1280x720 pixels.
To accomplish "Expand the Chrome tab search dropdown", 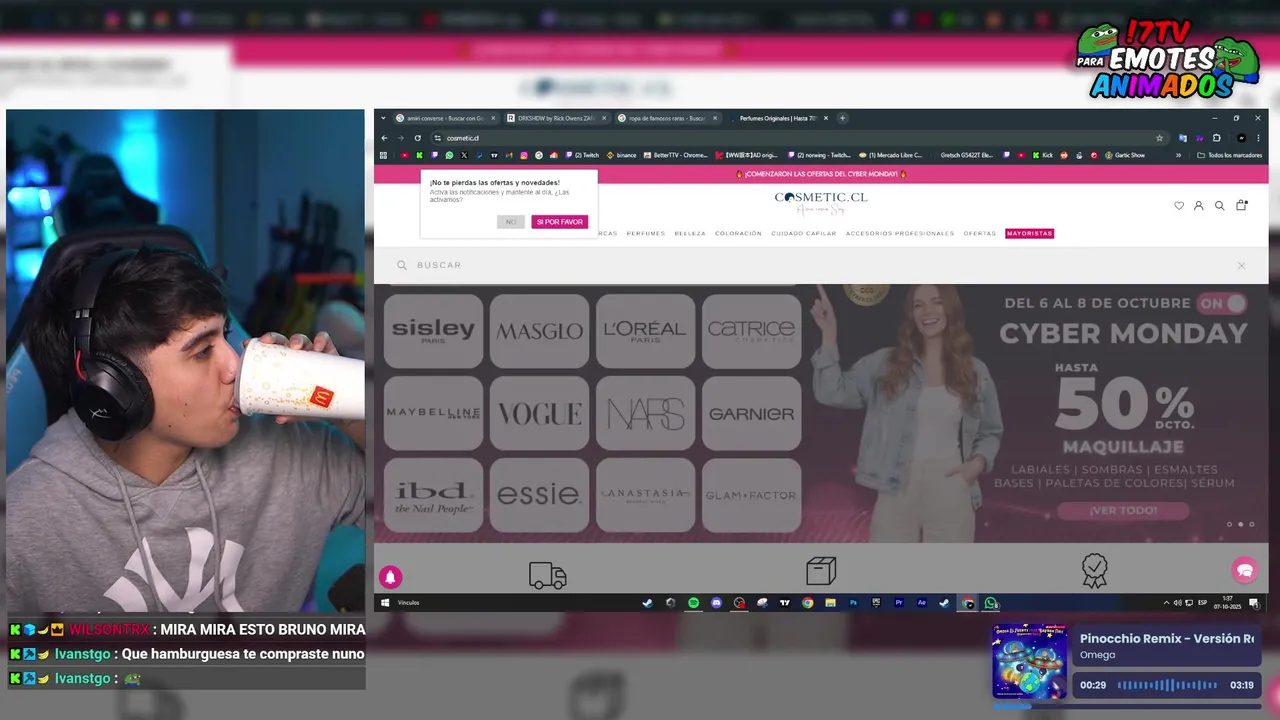I will point(383,118).
